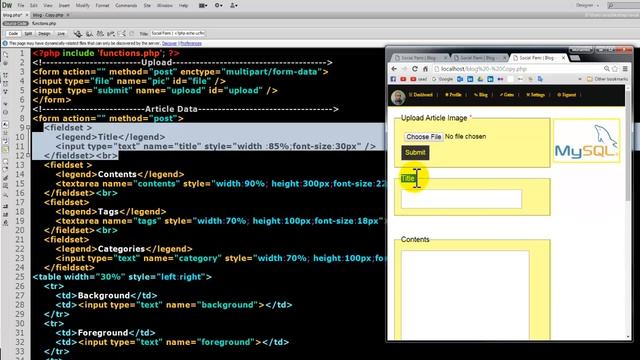The width and height of the screenshot is (640, 360).
Task: Click the balance braces coding toolbar icon
Action: 5,112
